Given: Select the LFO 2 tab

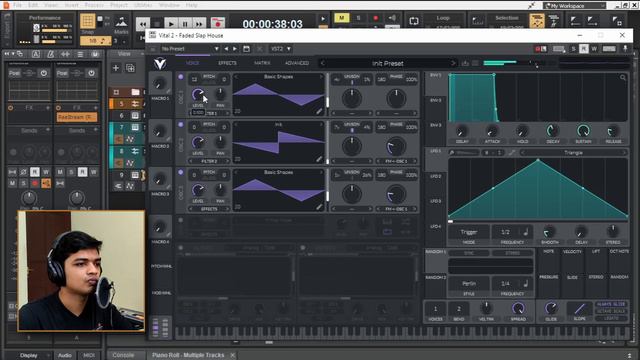Looking at the screenshot, I should click(436, 176).
